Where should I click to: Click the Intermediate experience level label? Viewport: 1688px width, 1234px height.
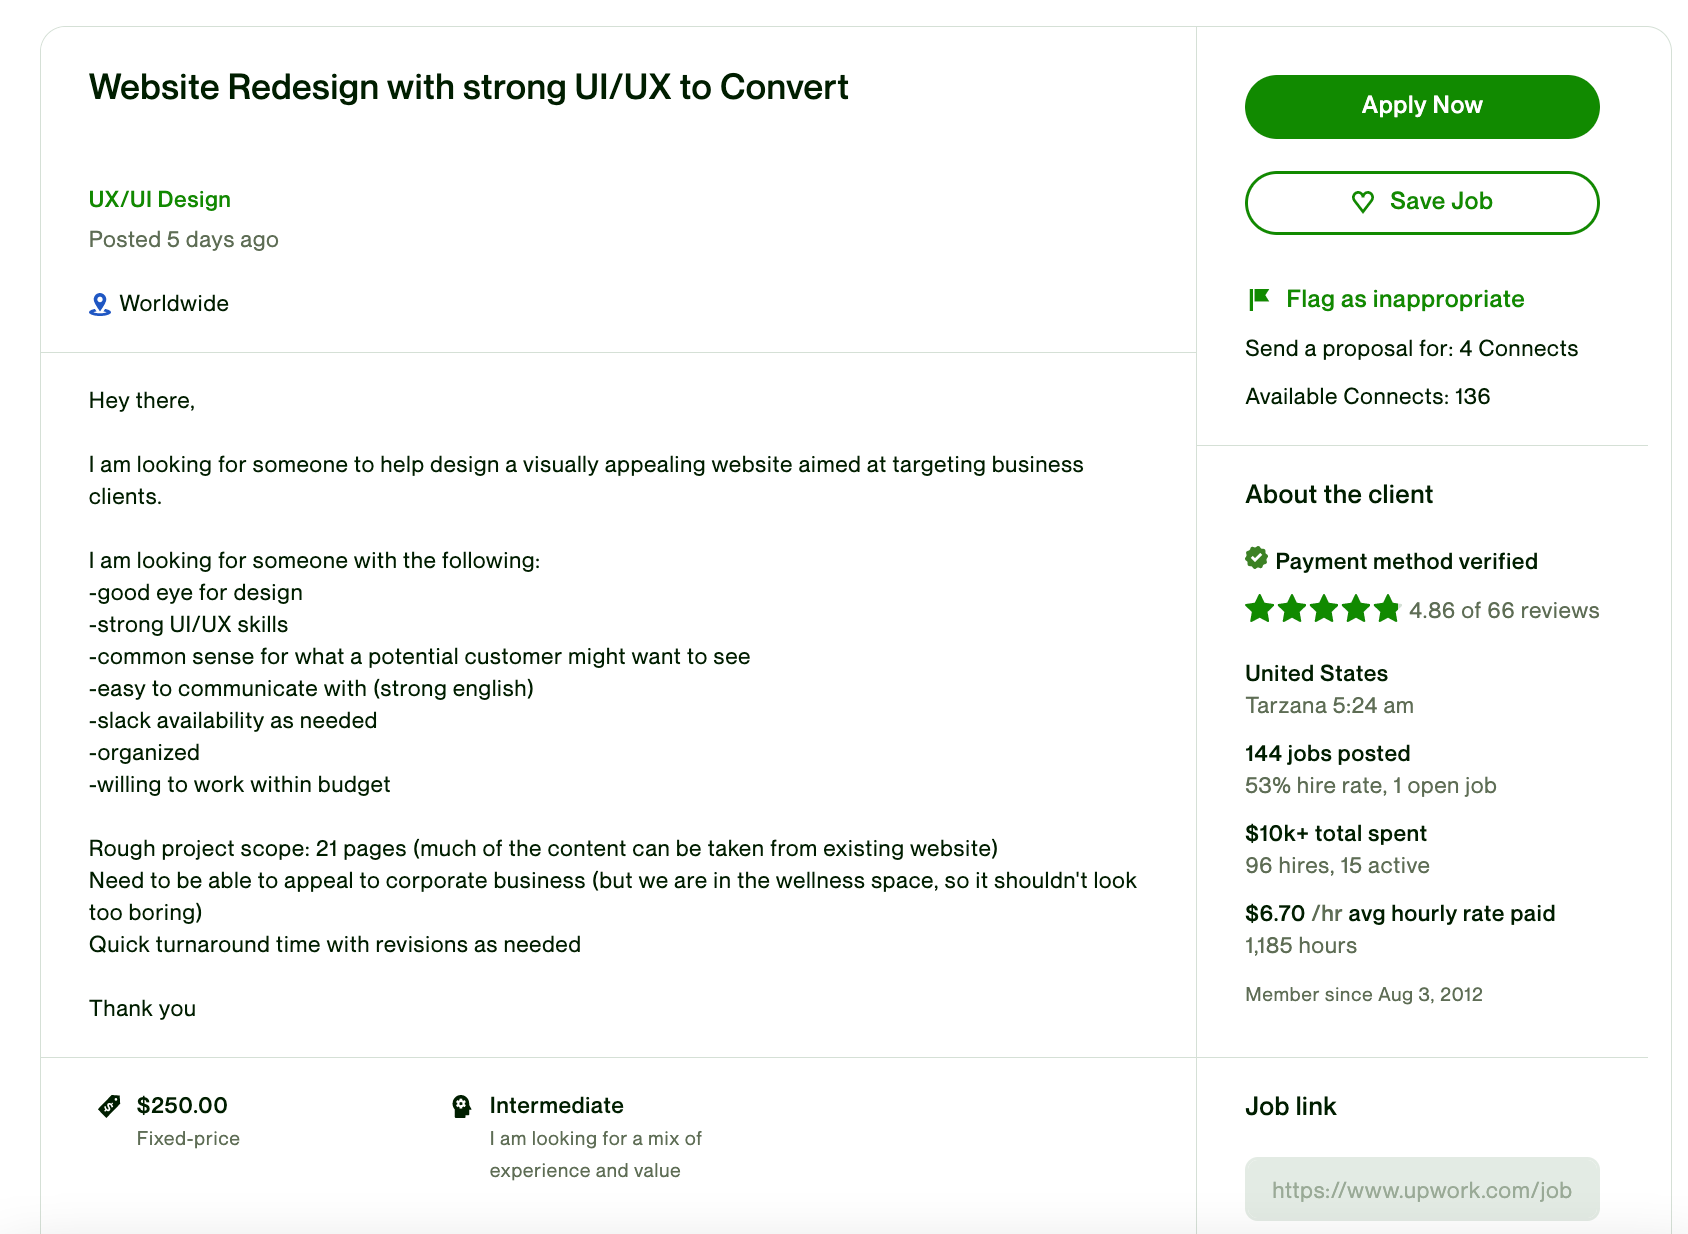click(556, 1105)
